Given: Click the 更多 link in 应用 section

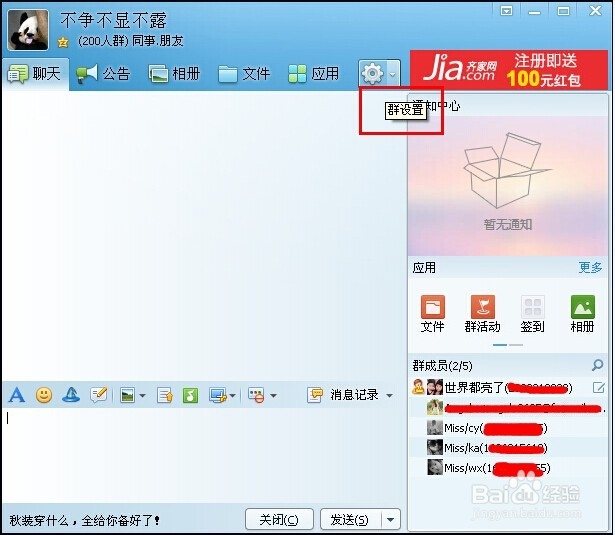Looking at the screenshot, I should pos(590,268).
